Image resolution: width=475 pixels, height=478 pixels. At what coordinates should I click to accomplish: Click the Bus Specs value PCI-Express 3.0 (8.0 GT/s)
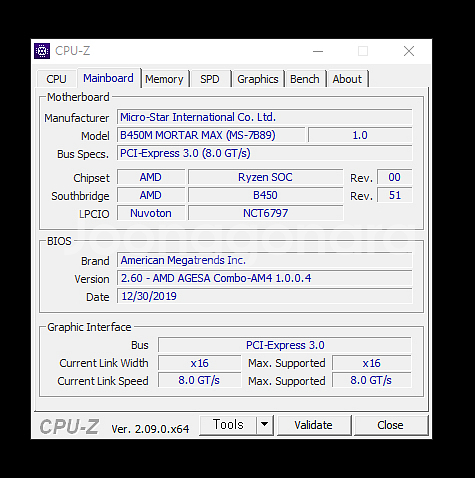pyautogui.click(x=265, y=153)
